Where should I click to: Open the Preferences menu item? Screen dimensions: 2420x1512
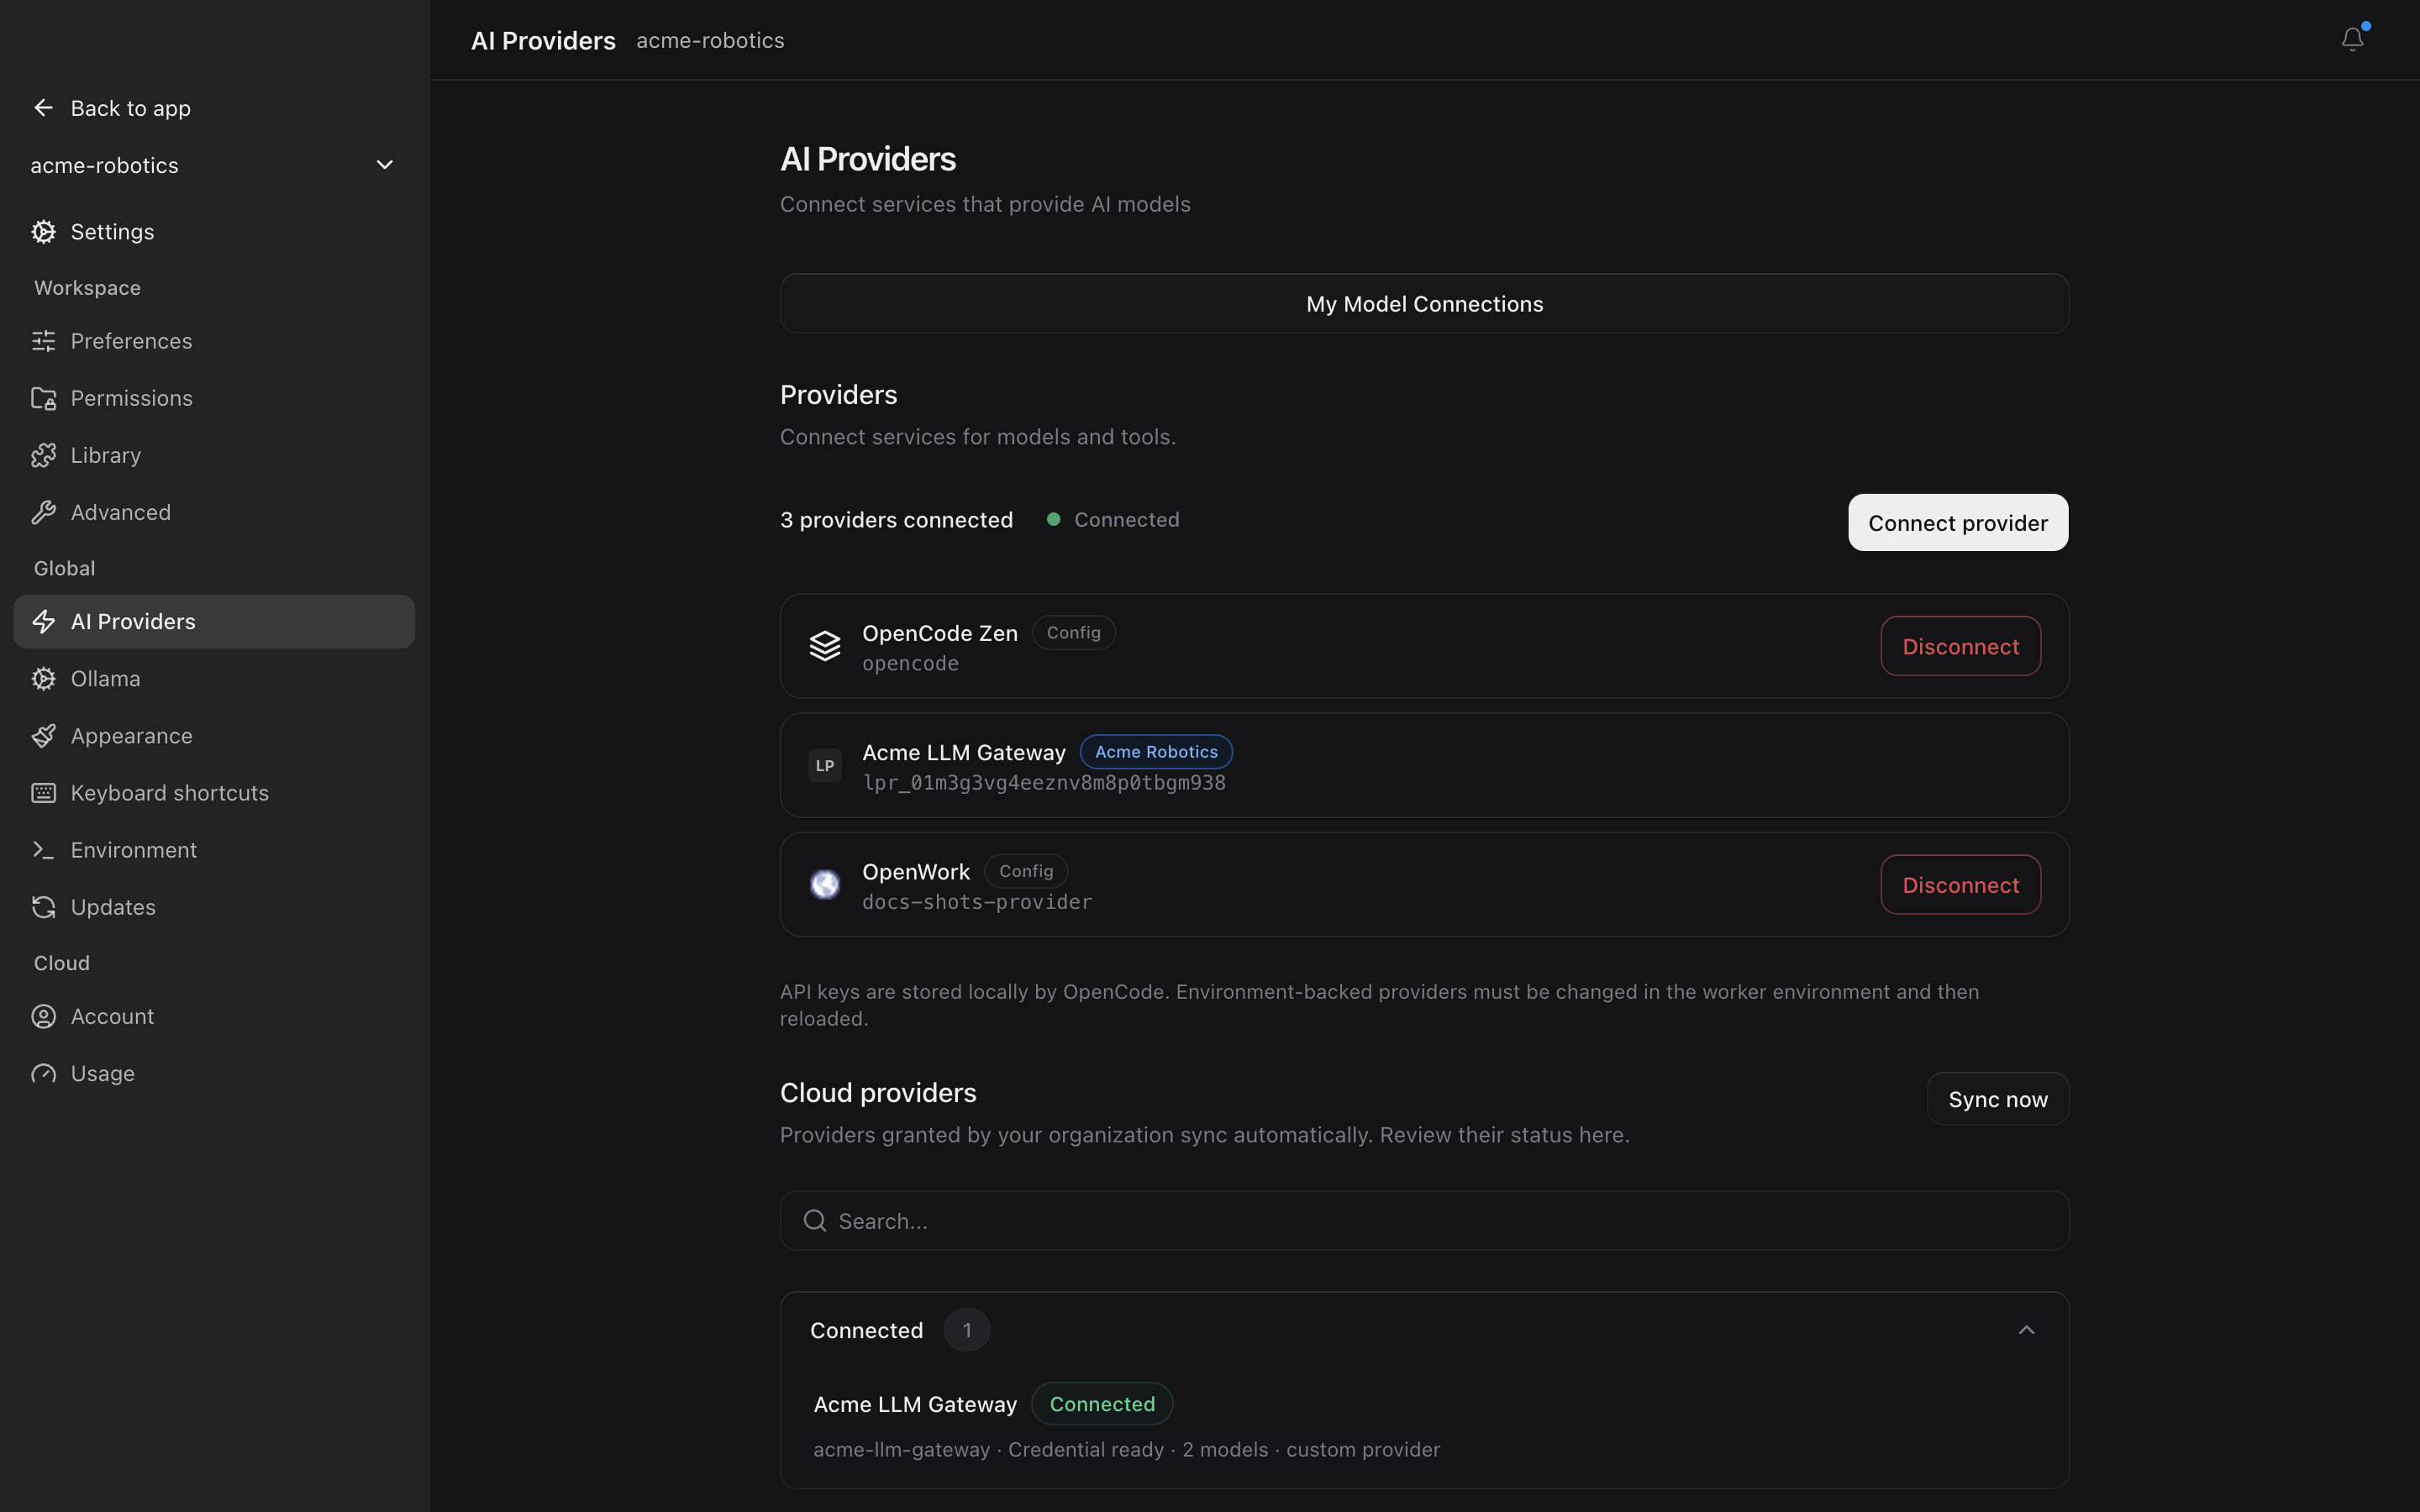coord(214,341)
